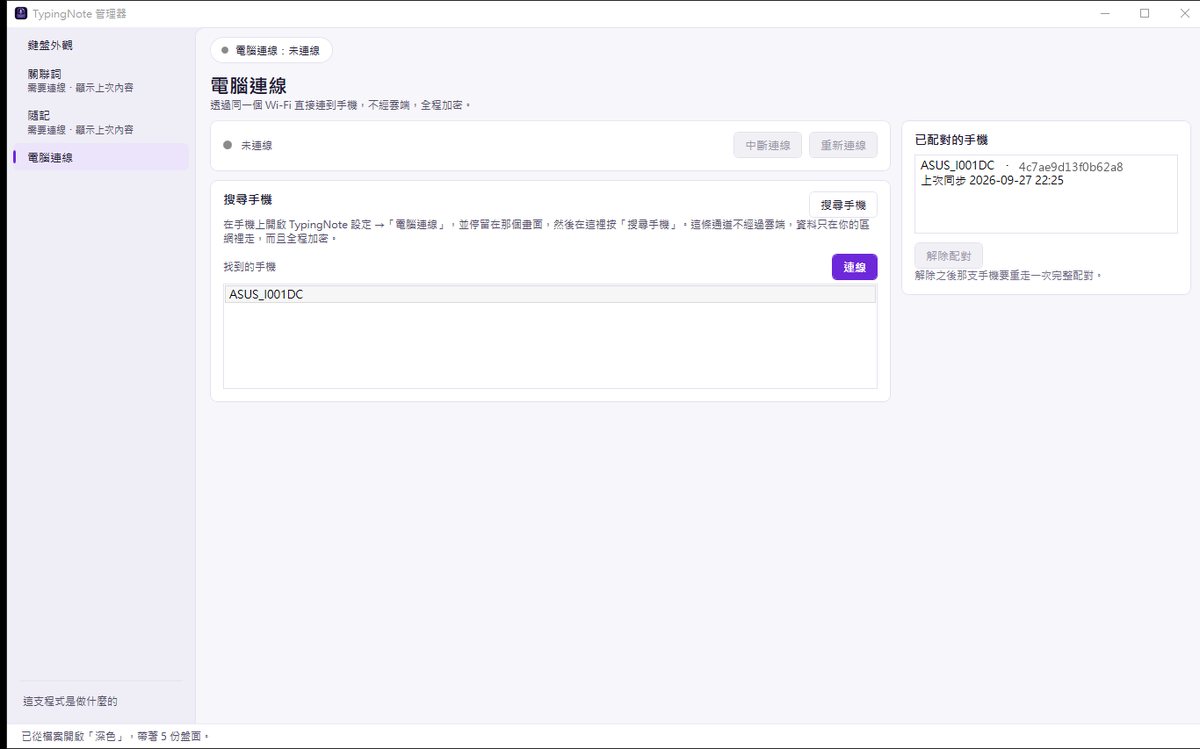Minimize the TypingNote window
This screenshot has height=749, width=1200.
point(1105,13)
